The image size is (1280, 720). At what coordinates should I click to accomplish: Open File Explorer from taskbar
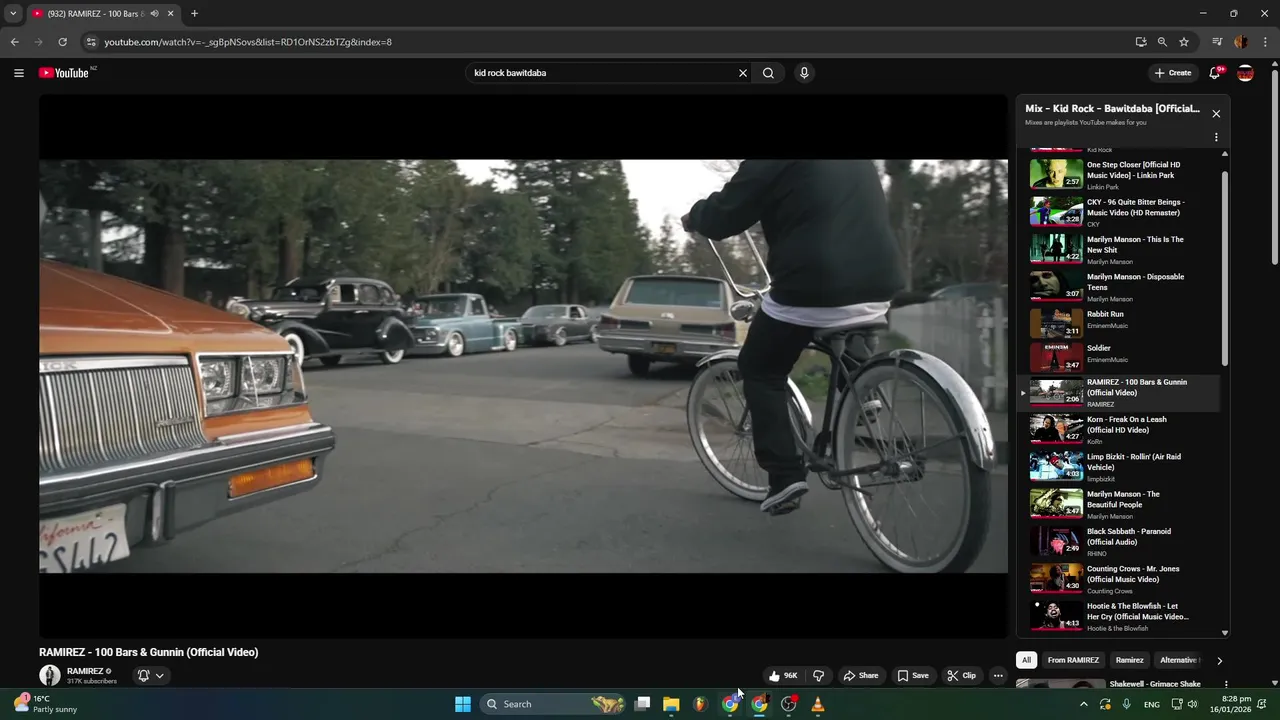point(671,704)
